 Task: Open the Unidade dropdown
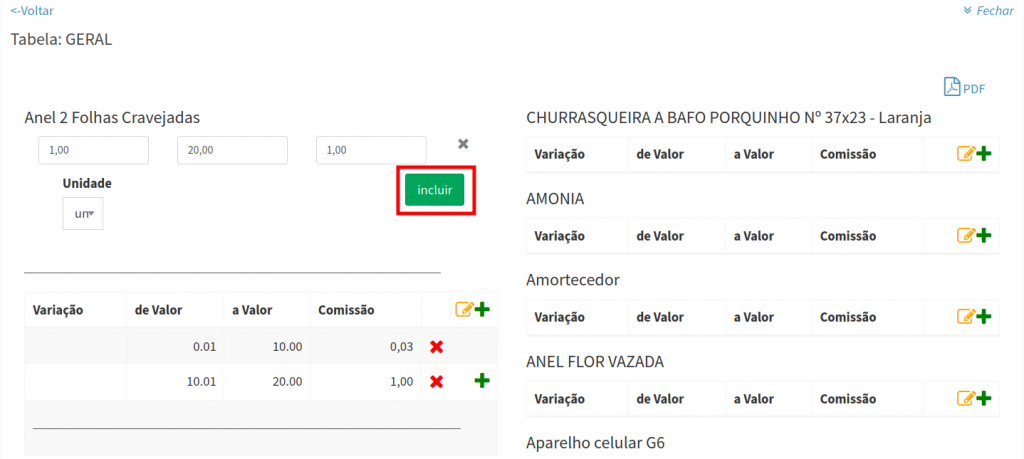[83, 214]
